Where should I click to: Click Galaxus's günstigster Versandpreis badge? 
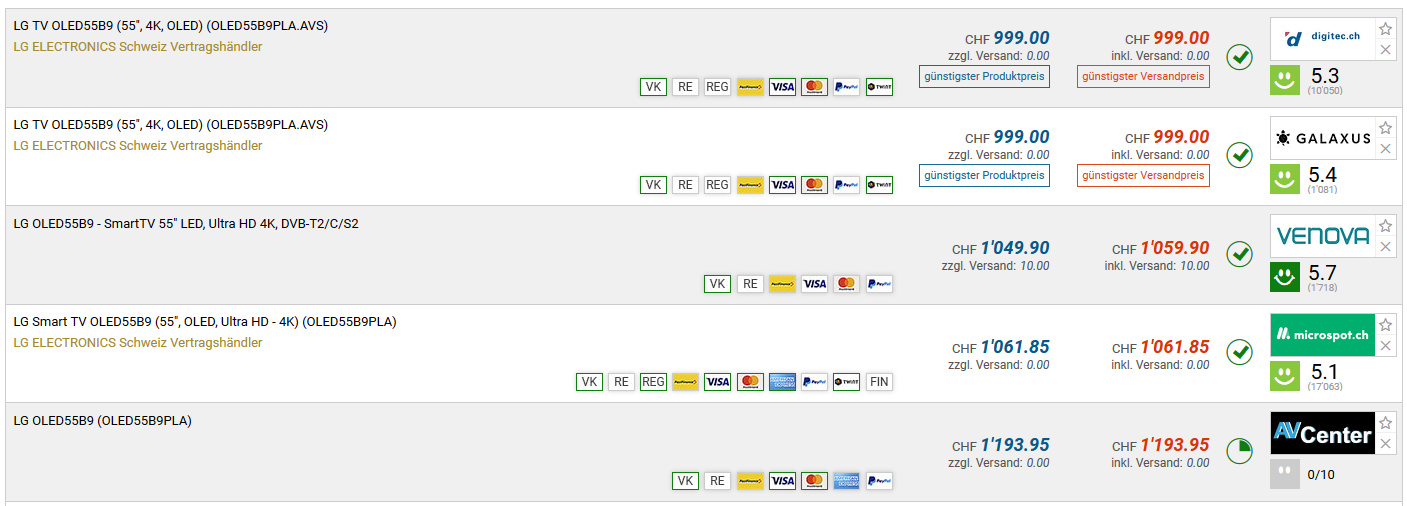1143,175
